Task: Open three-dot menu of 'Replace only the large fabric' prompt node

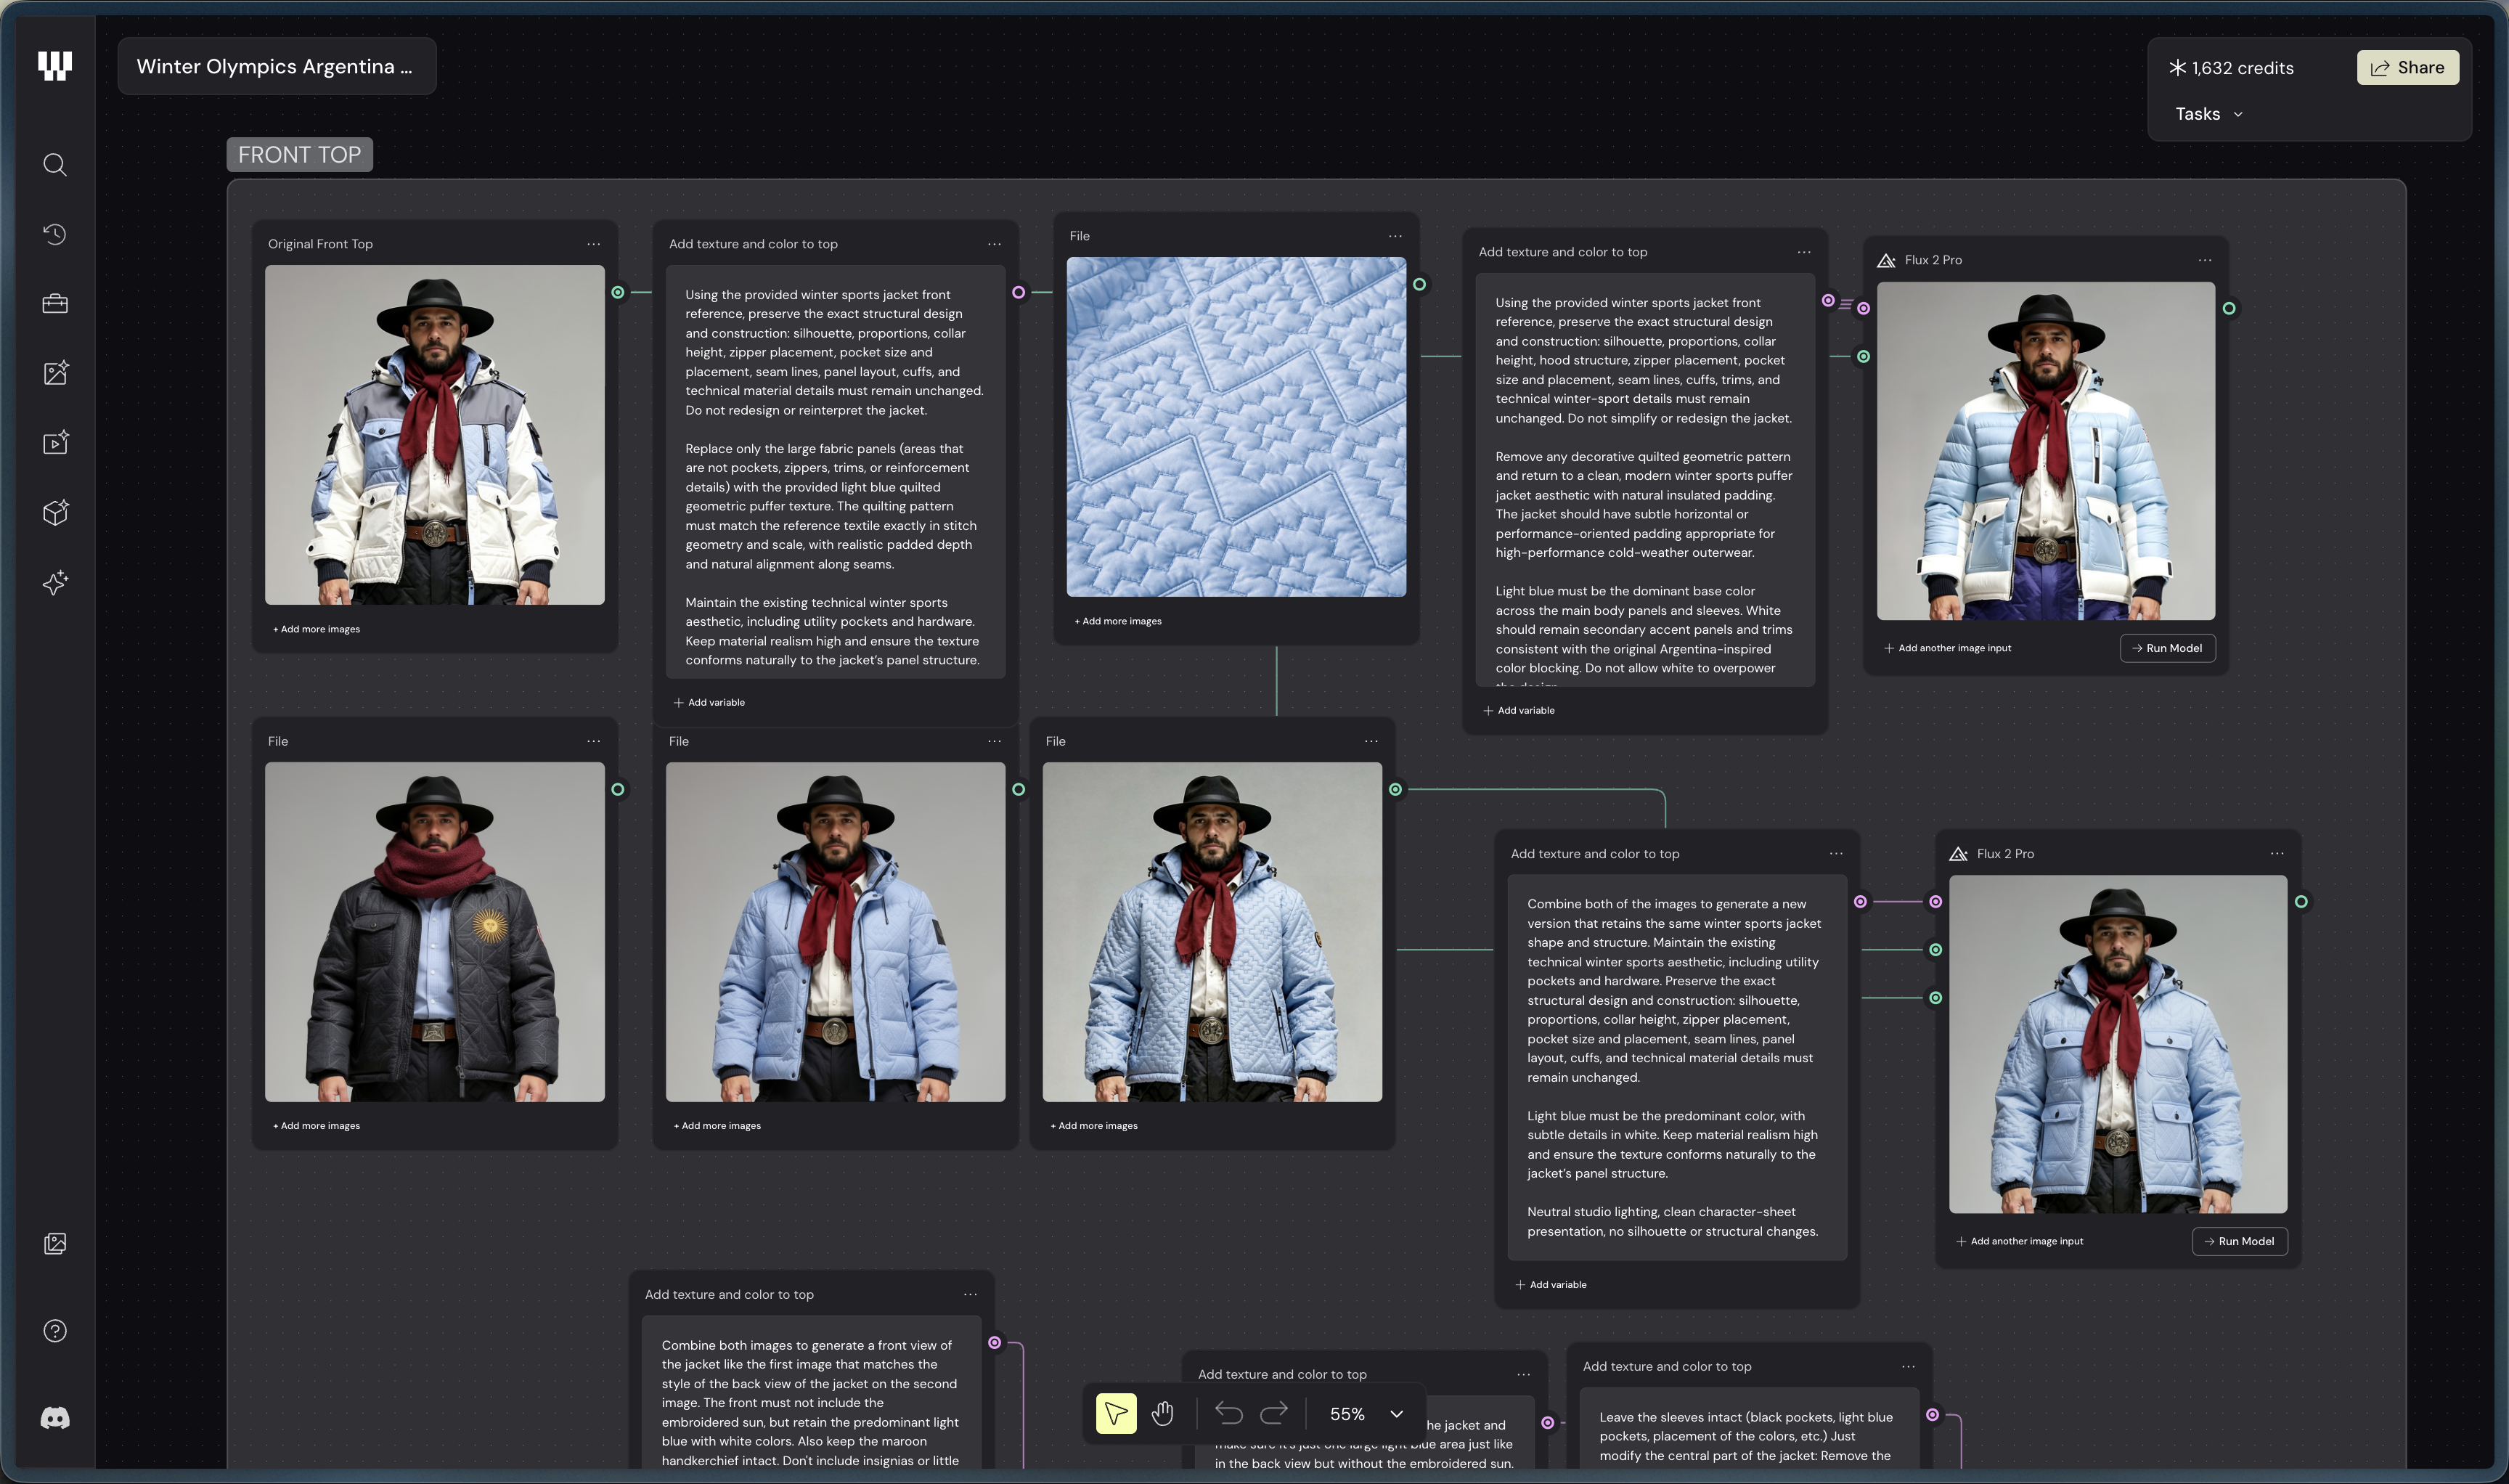Action: point(994,244)
